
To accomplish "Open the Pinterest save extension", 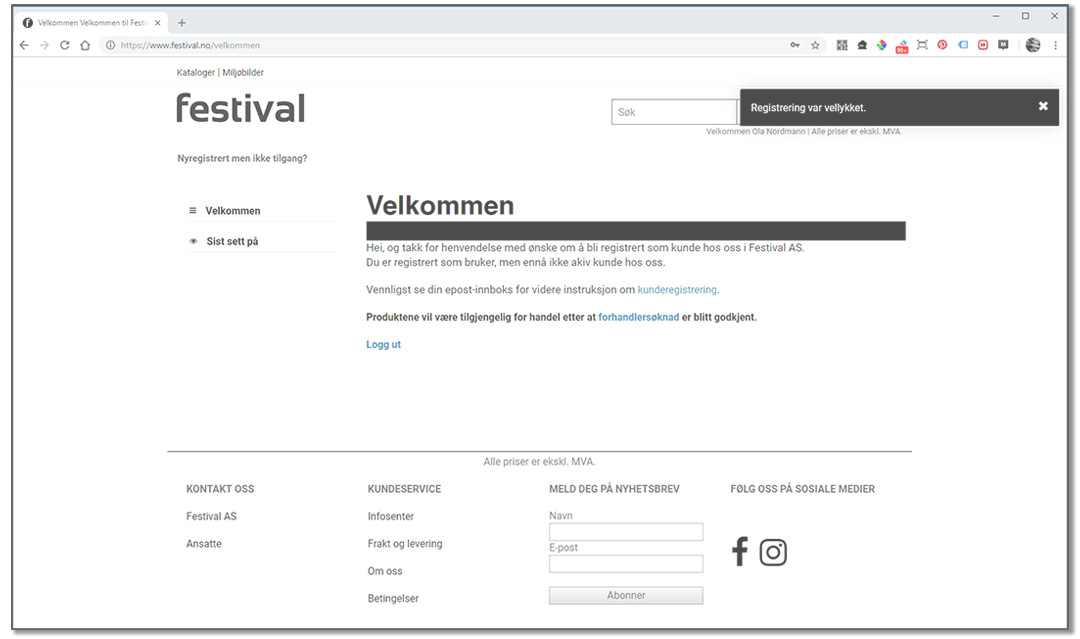I will (x=942, y=45).
